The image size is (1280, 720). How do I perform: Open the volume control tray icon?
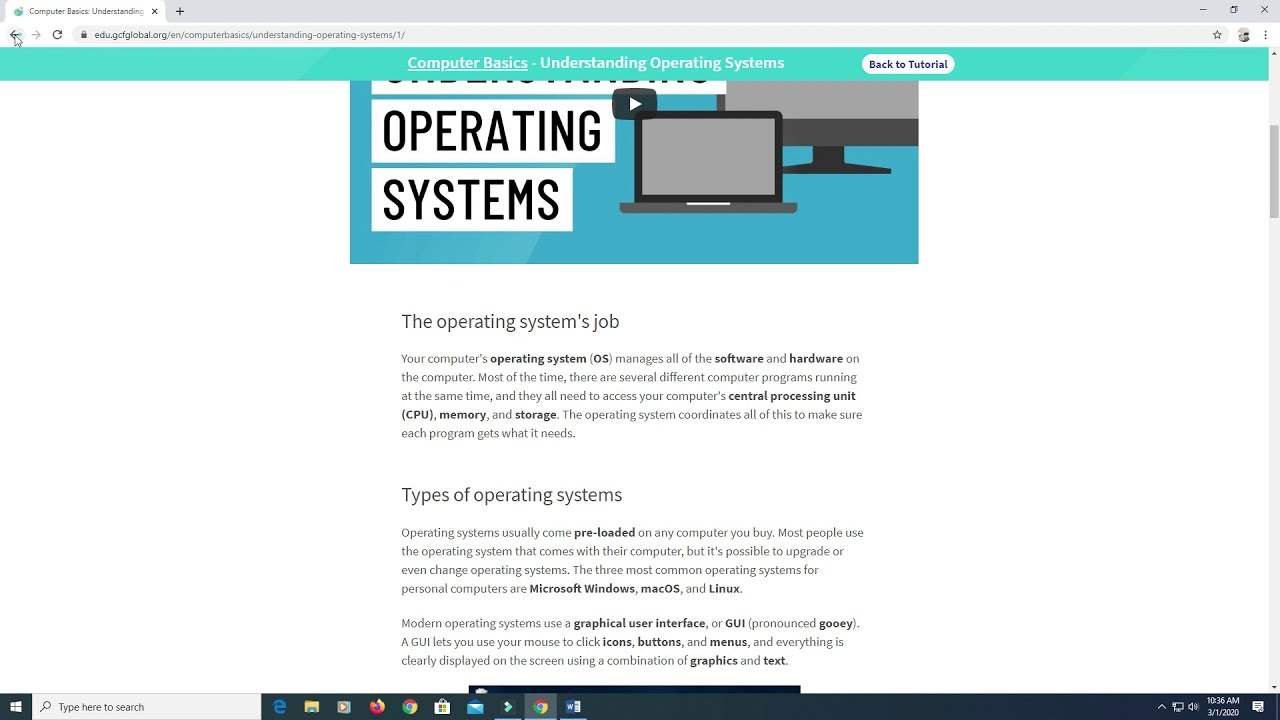pos(1193,707)
